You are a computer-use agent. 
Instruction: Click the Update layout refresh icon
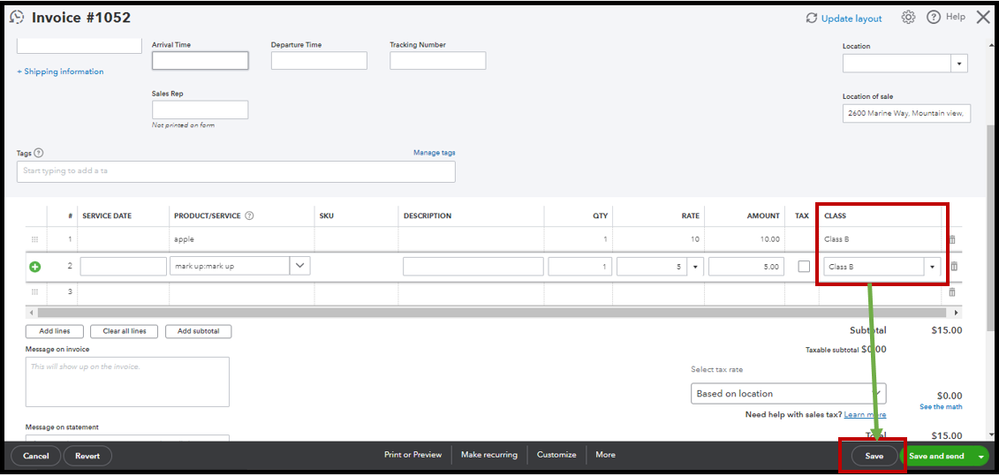point(811,18)
